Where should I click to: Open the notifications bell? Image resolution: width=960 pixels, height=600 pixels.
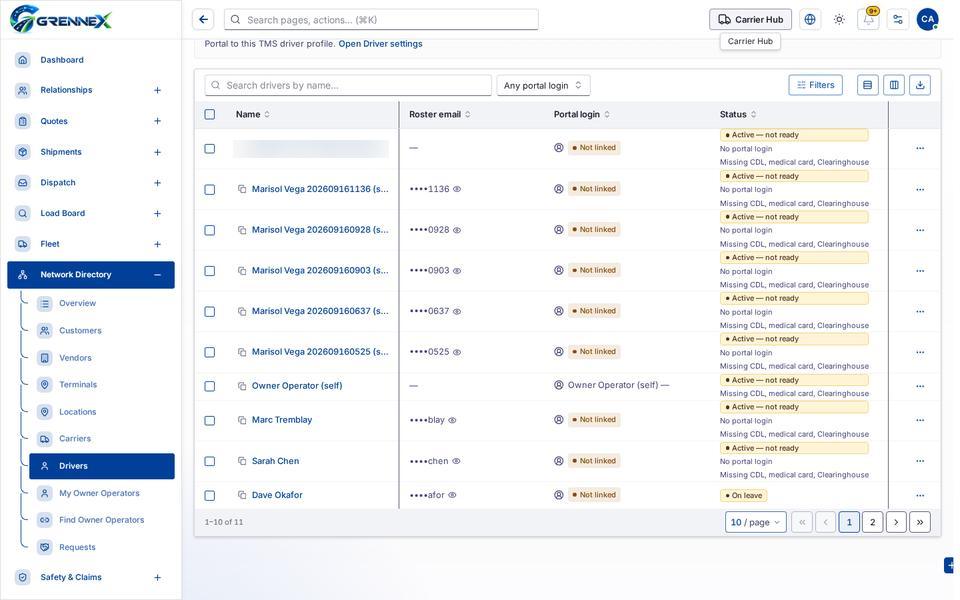click(869, 20)
